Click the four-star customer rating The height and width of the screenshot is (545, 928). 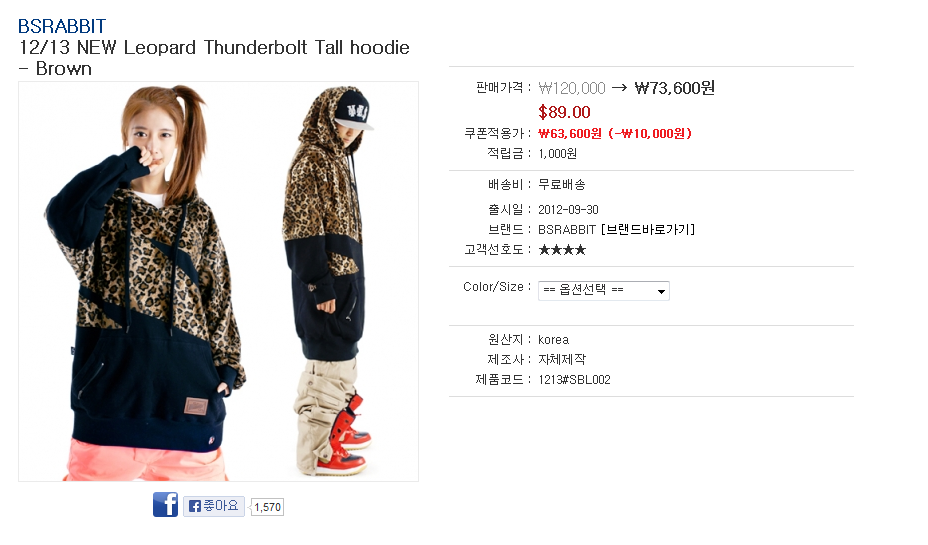tap(562, 250)
